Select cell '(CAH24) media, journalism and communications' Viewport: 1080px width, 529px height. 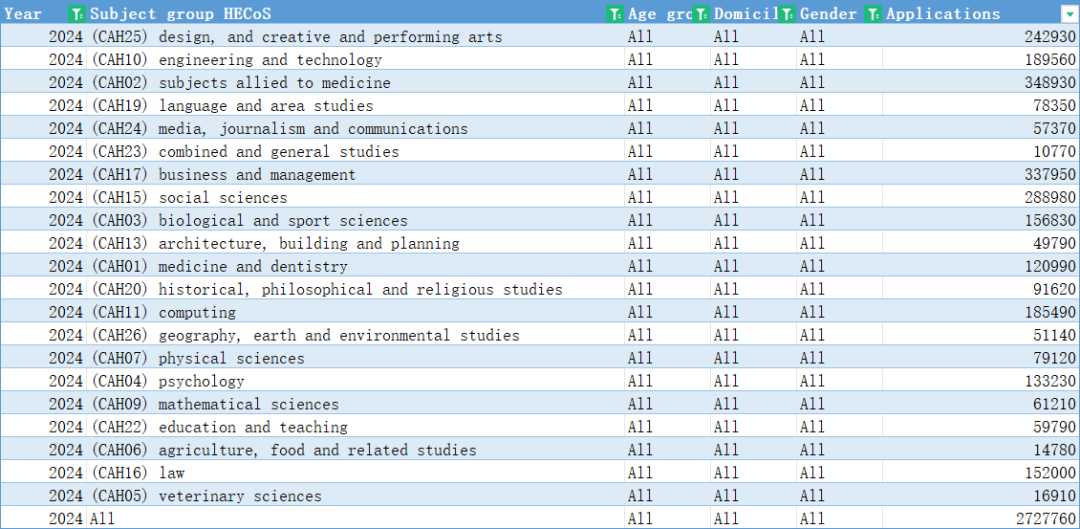pos(355,128)
